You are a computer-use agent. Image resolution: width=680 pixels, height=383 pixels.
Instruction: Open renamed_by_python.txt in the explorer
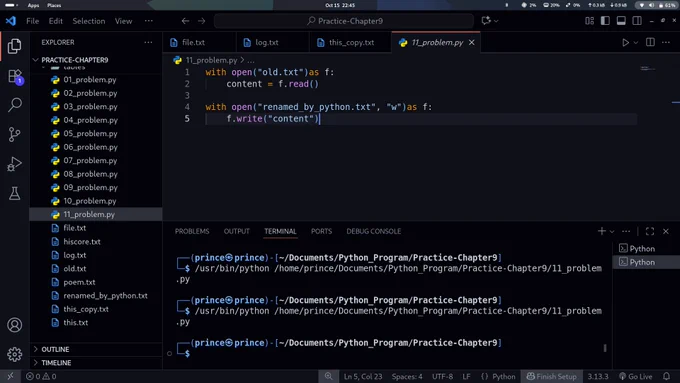tap(105, 295)
